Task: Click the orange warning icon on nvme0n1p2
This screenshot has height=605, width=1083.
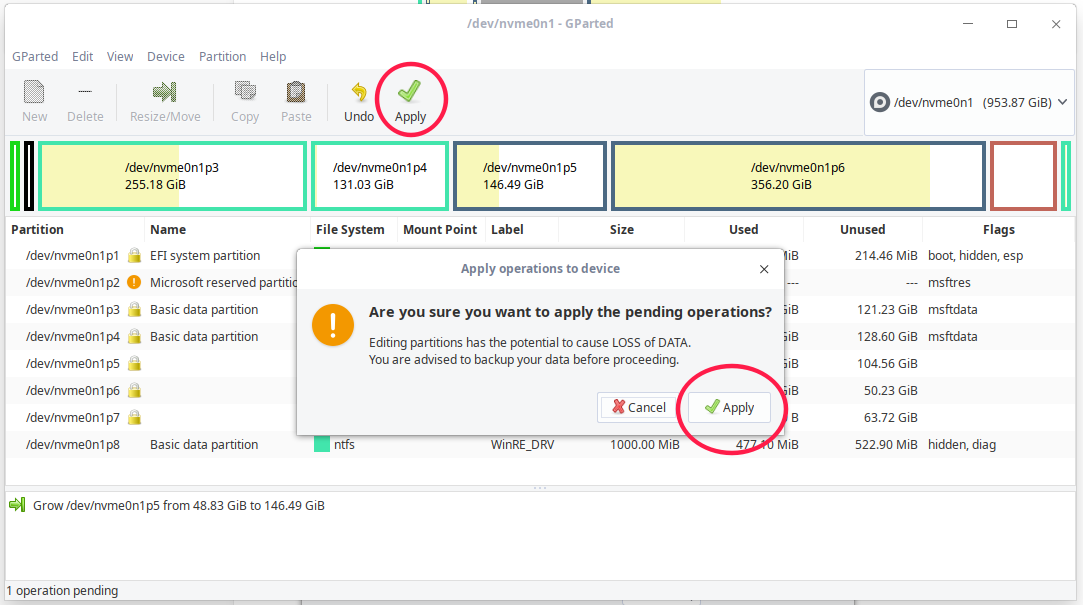Action: (x=135, y=282)
